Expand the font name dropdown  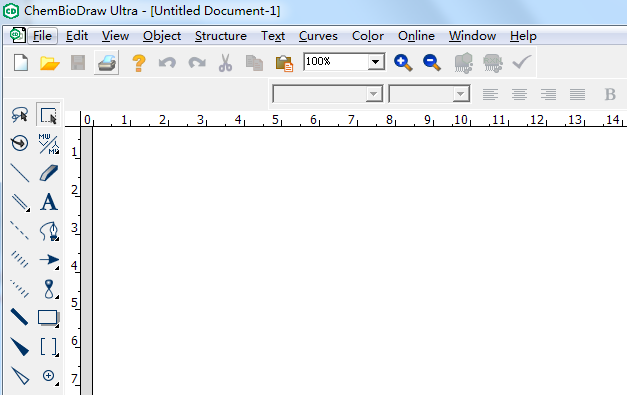373,94
